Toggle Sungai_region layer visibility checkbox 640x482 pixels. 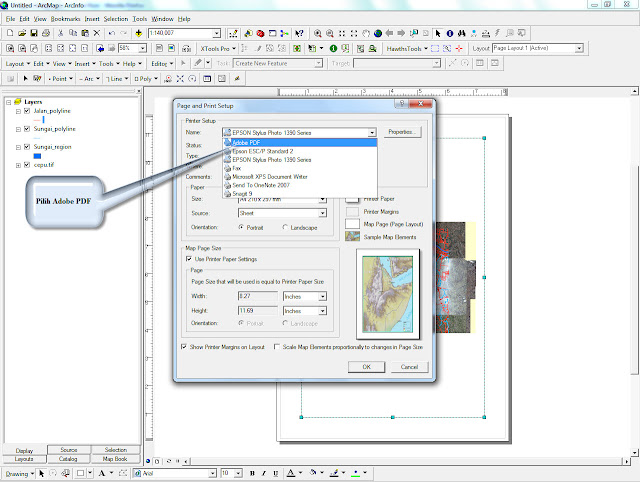27,147
